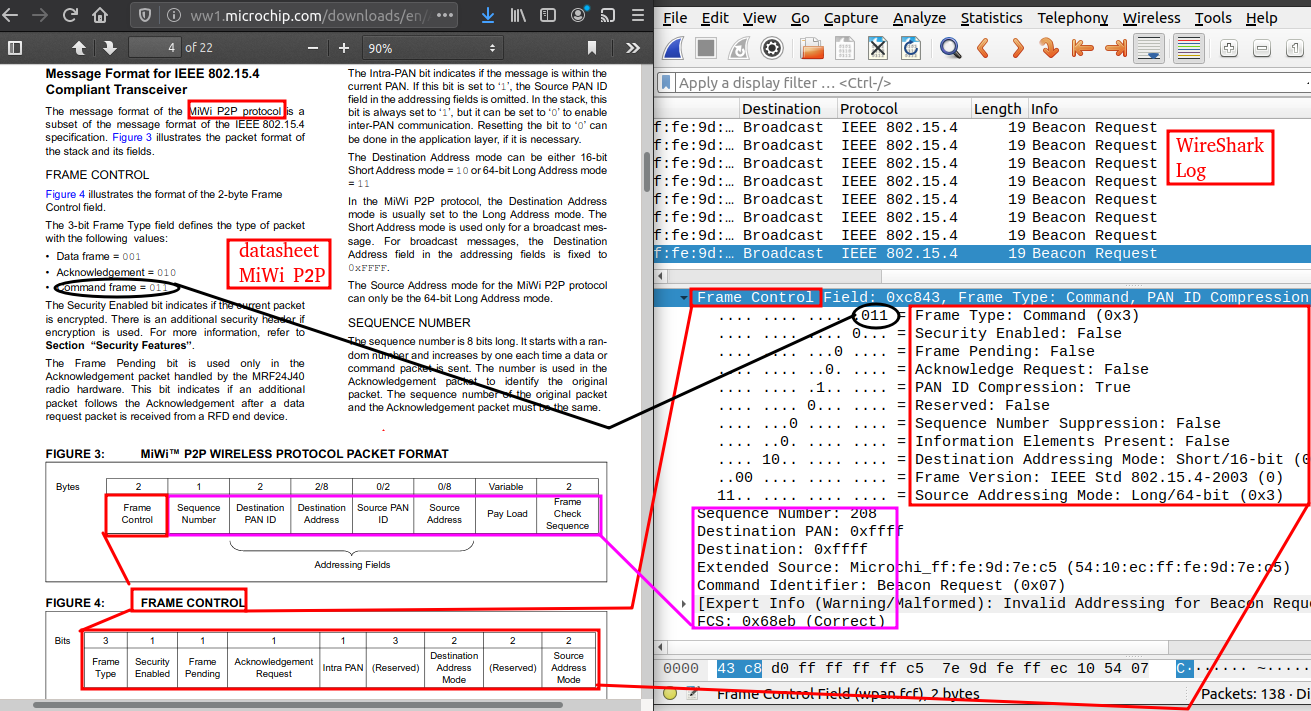Open Firefox downloads arrow icon
This screenshot has width=1311, height=711.
pos(487,16)
